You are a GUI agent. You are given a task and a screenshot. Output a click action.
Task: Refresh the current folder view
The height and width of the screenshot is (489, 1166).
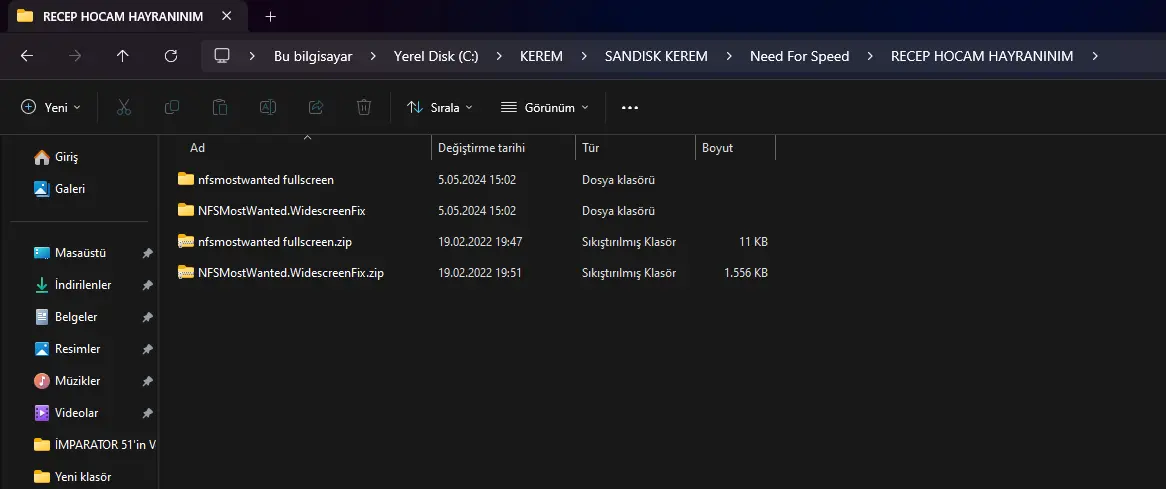coord(170,56)
